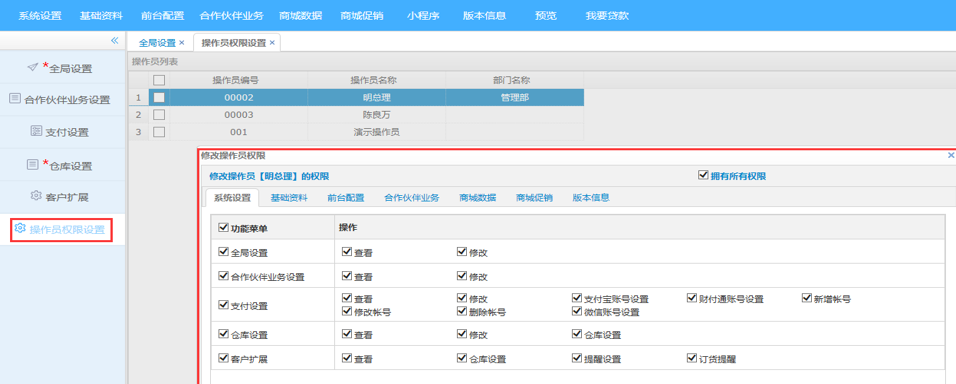956x384 pixels.
Task: Switch to 前台配置 tab in permission dialog
Action: pos(345,197)
